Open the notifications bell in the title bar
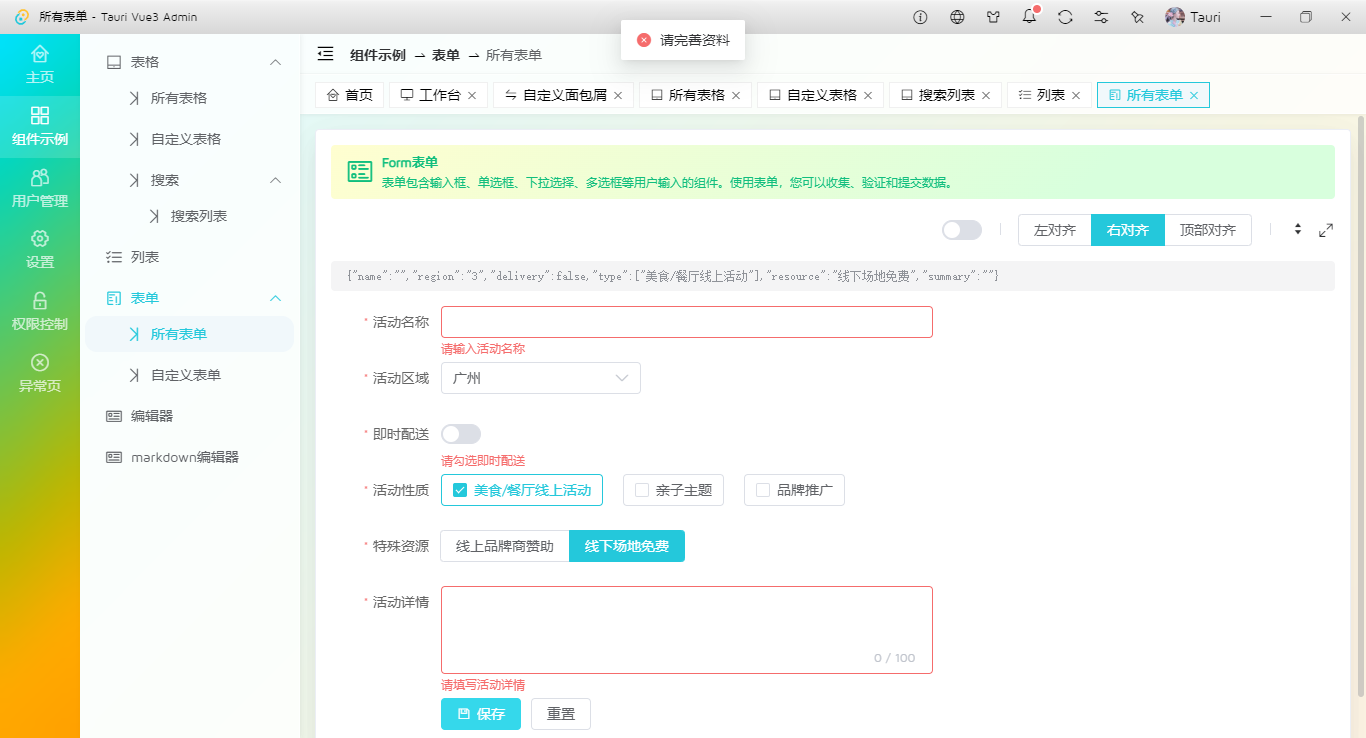This screenshot has height=738, width=1366. [x=1029, y=17]
